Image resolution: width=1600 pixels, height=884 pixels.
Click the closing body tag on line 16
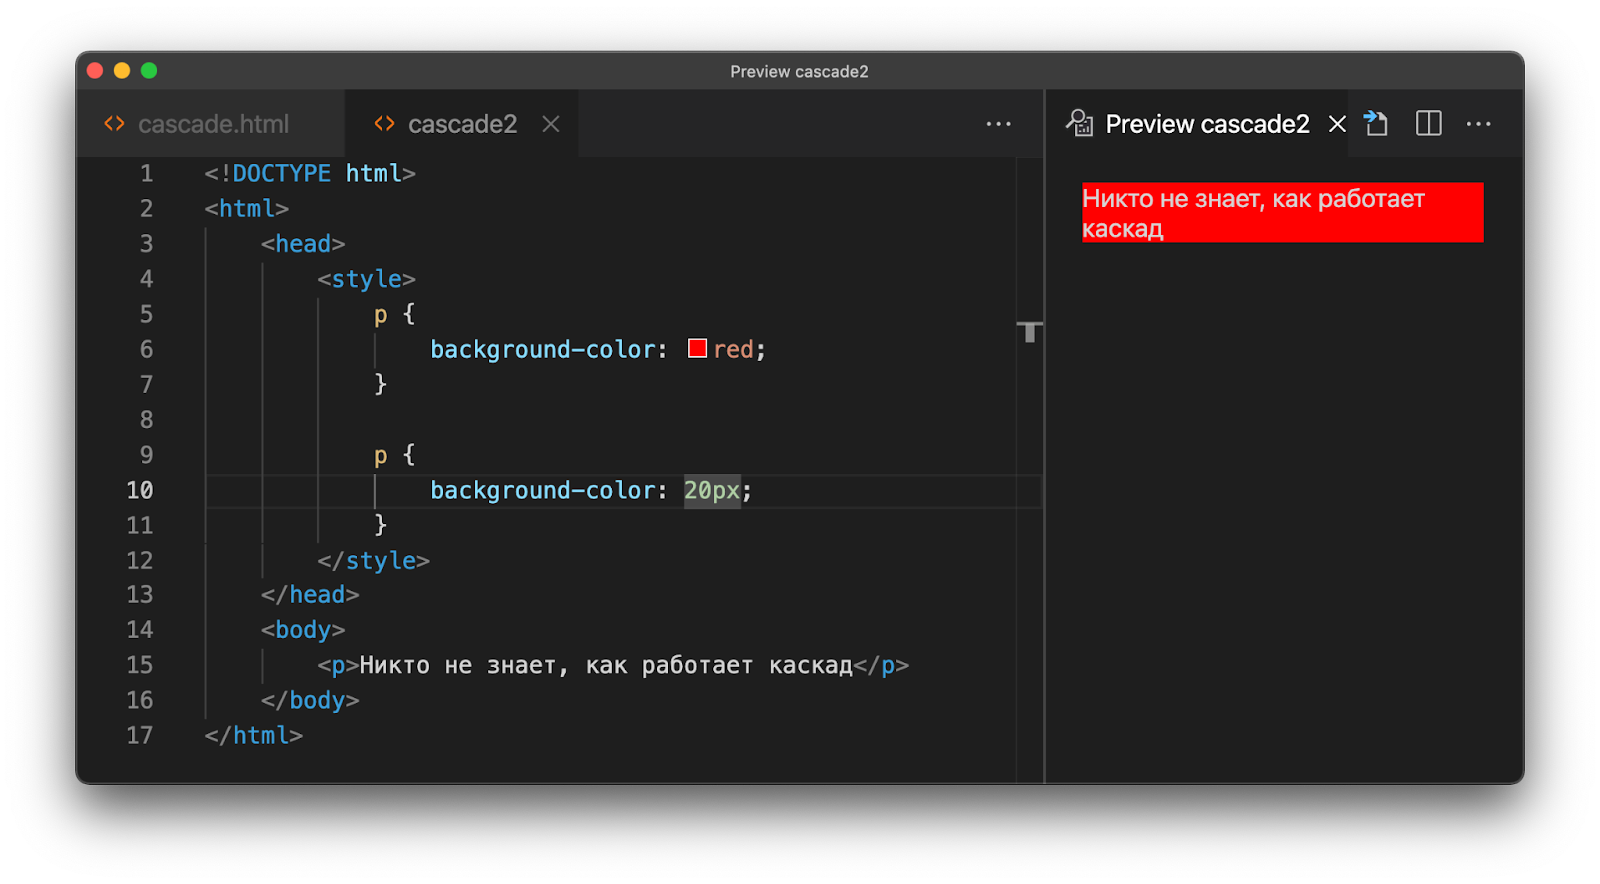(310, 701)
